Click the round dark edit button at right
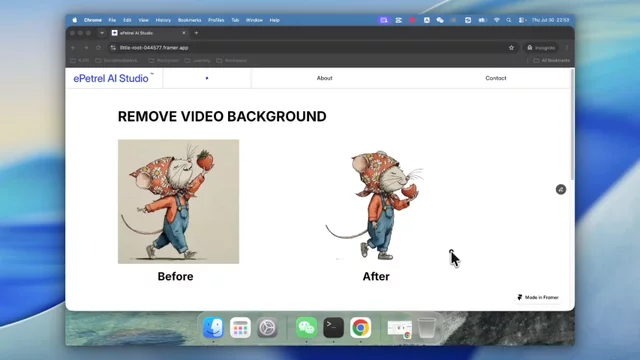This screenshot has height=360, width=640. coord(561,189)
